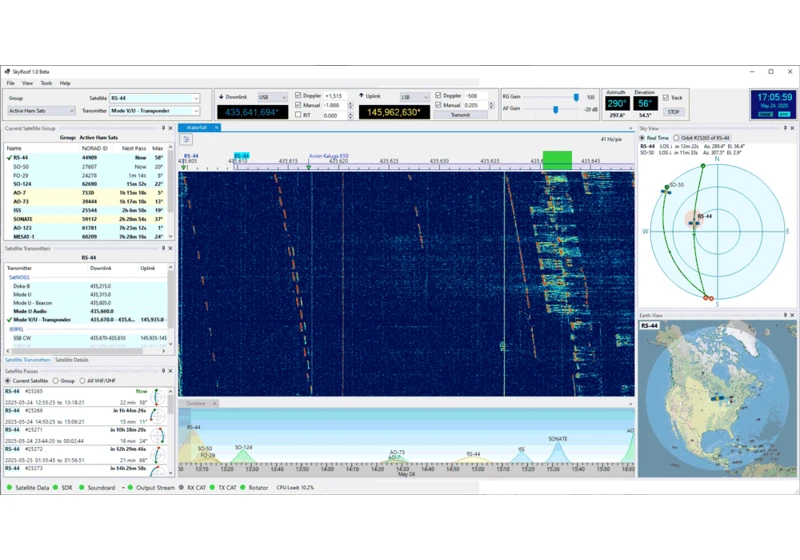Toggle the uplink Doppler checkbox
This screenshot has height=560, width=800.
click(438, 95)
